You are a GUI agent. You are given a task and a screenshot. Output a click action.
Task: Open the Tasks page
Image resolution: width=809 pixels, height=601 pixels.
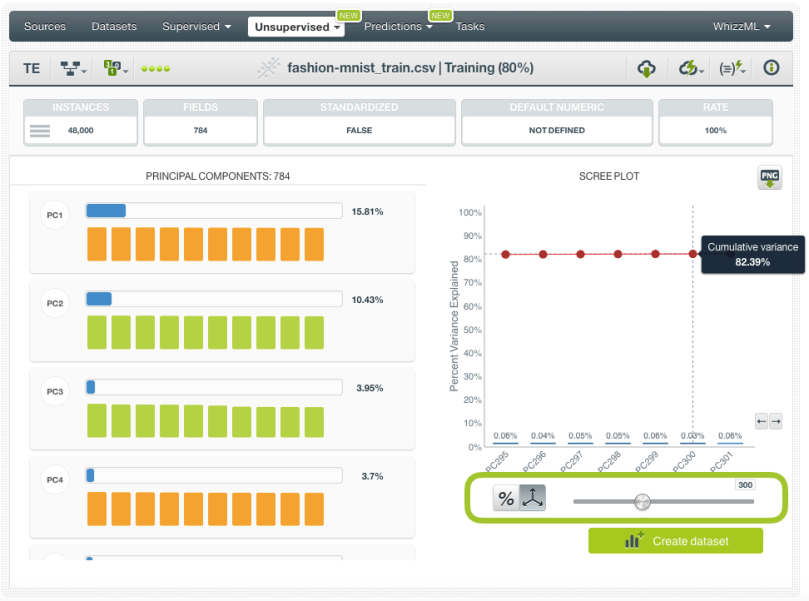pyautogui.click(x=470, y=26)
